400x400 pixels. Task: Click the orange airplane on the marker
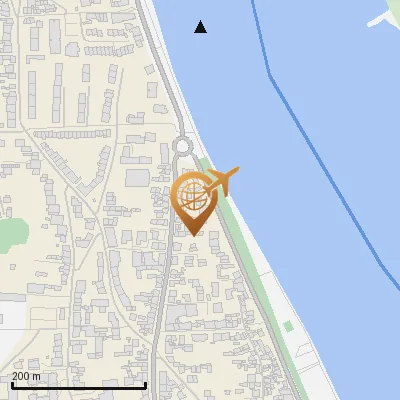coord(222,181)
